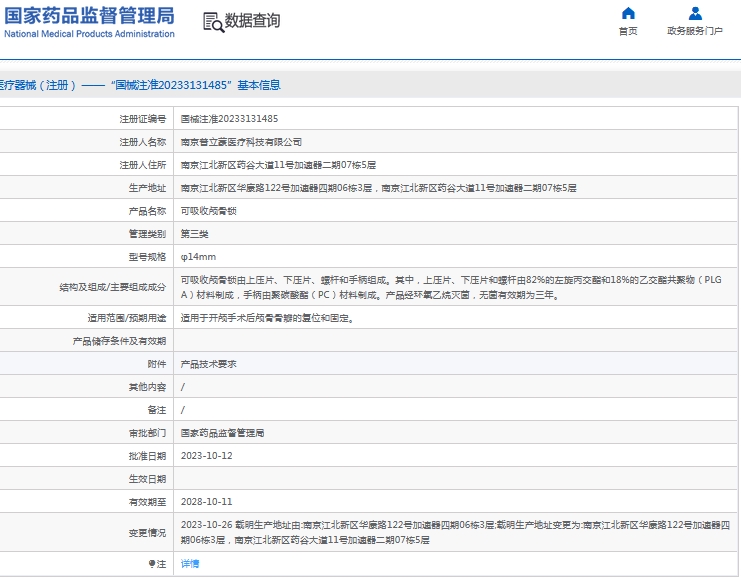Image resolution: width=741 pixels, height=578 pixels.
Task: Click the 型号规格 label
Action: tap(147, 257)
